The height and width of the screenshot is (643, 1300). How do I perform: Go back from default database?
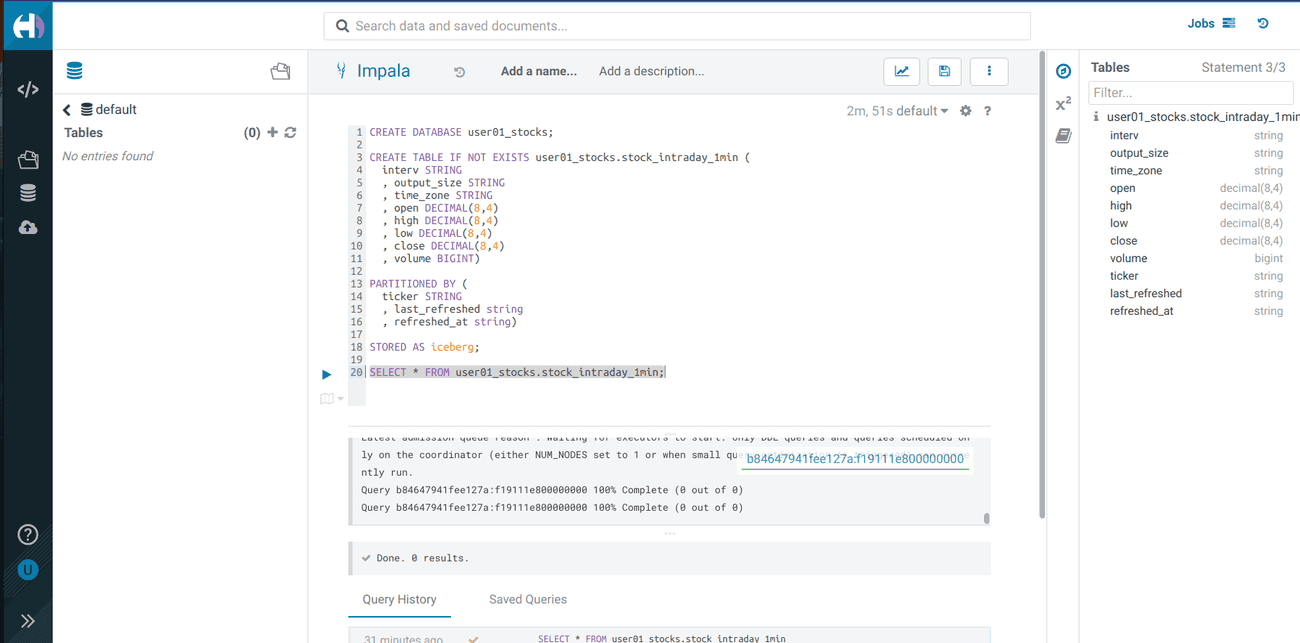(x=67, y=110)
